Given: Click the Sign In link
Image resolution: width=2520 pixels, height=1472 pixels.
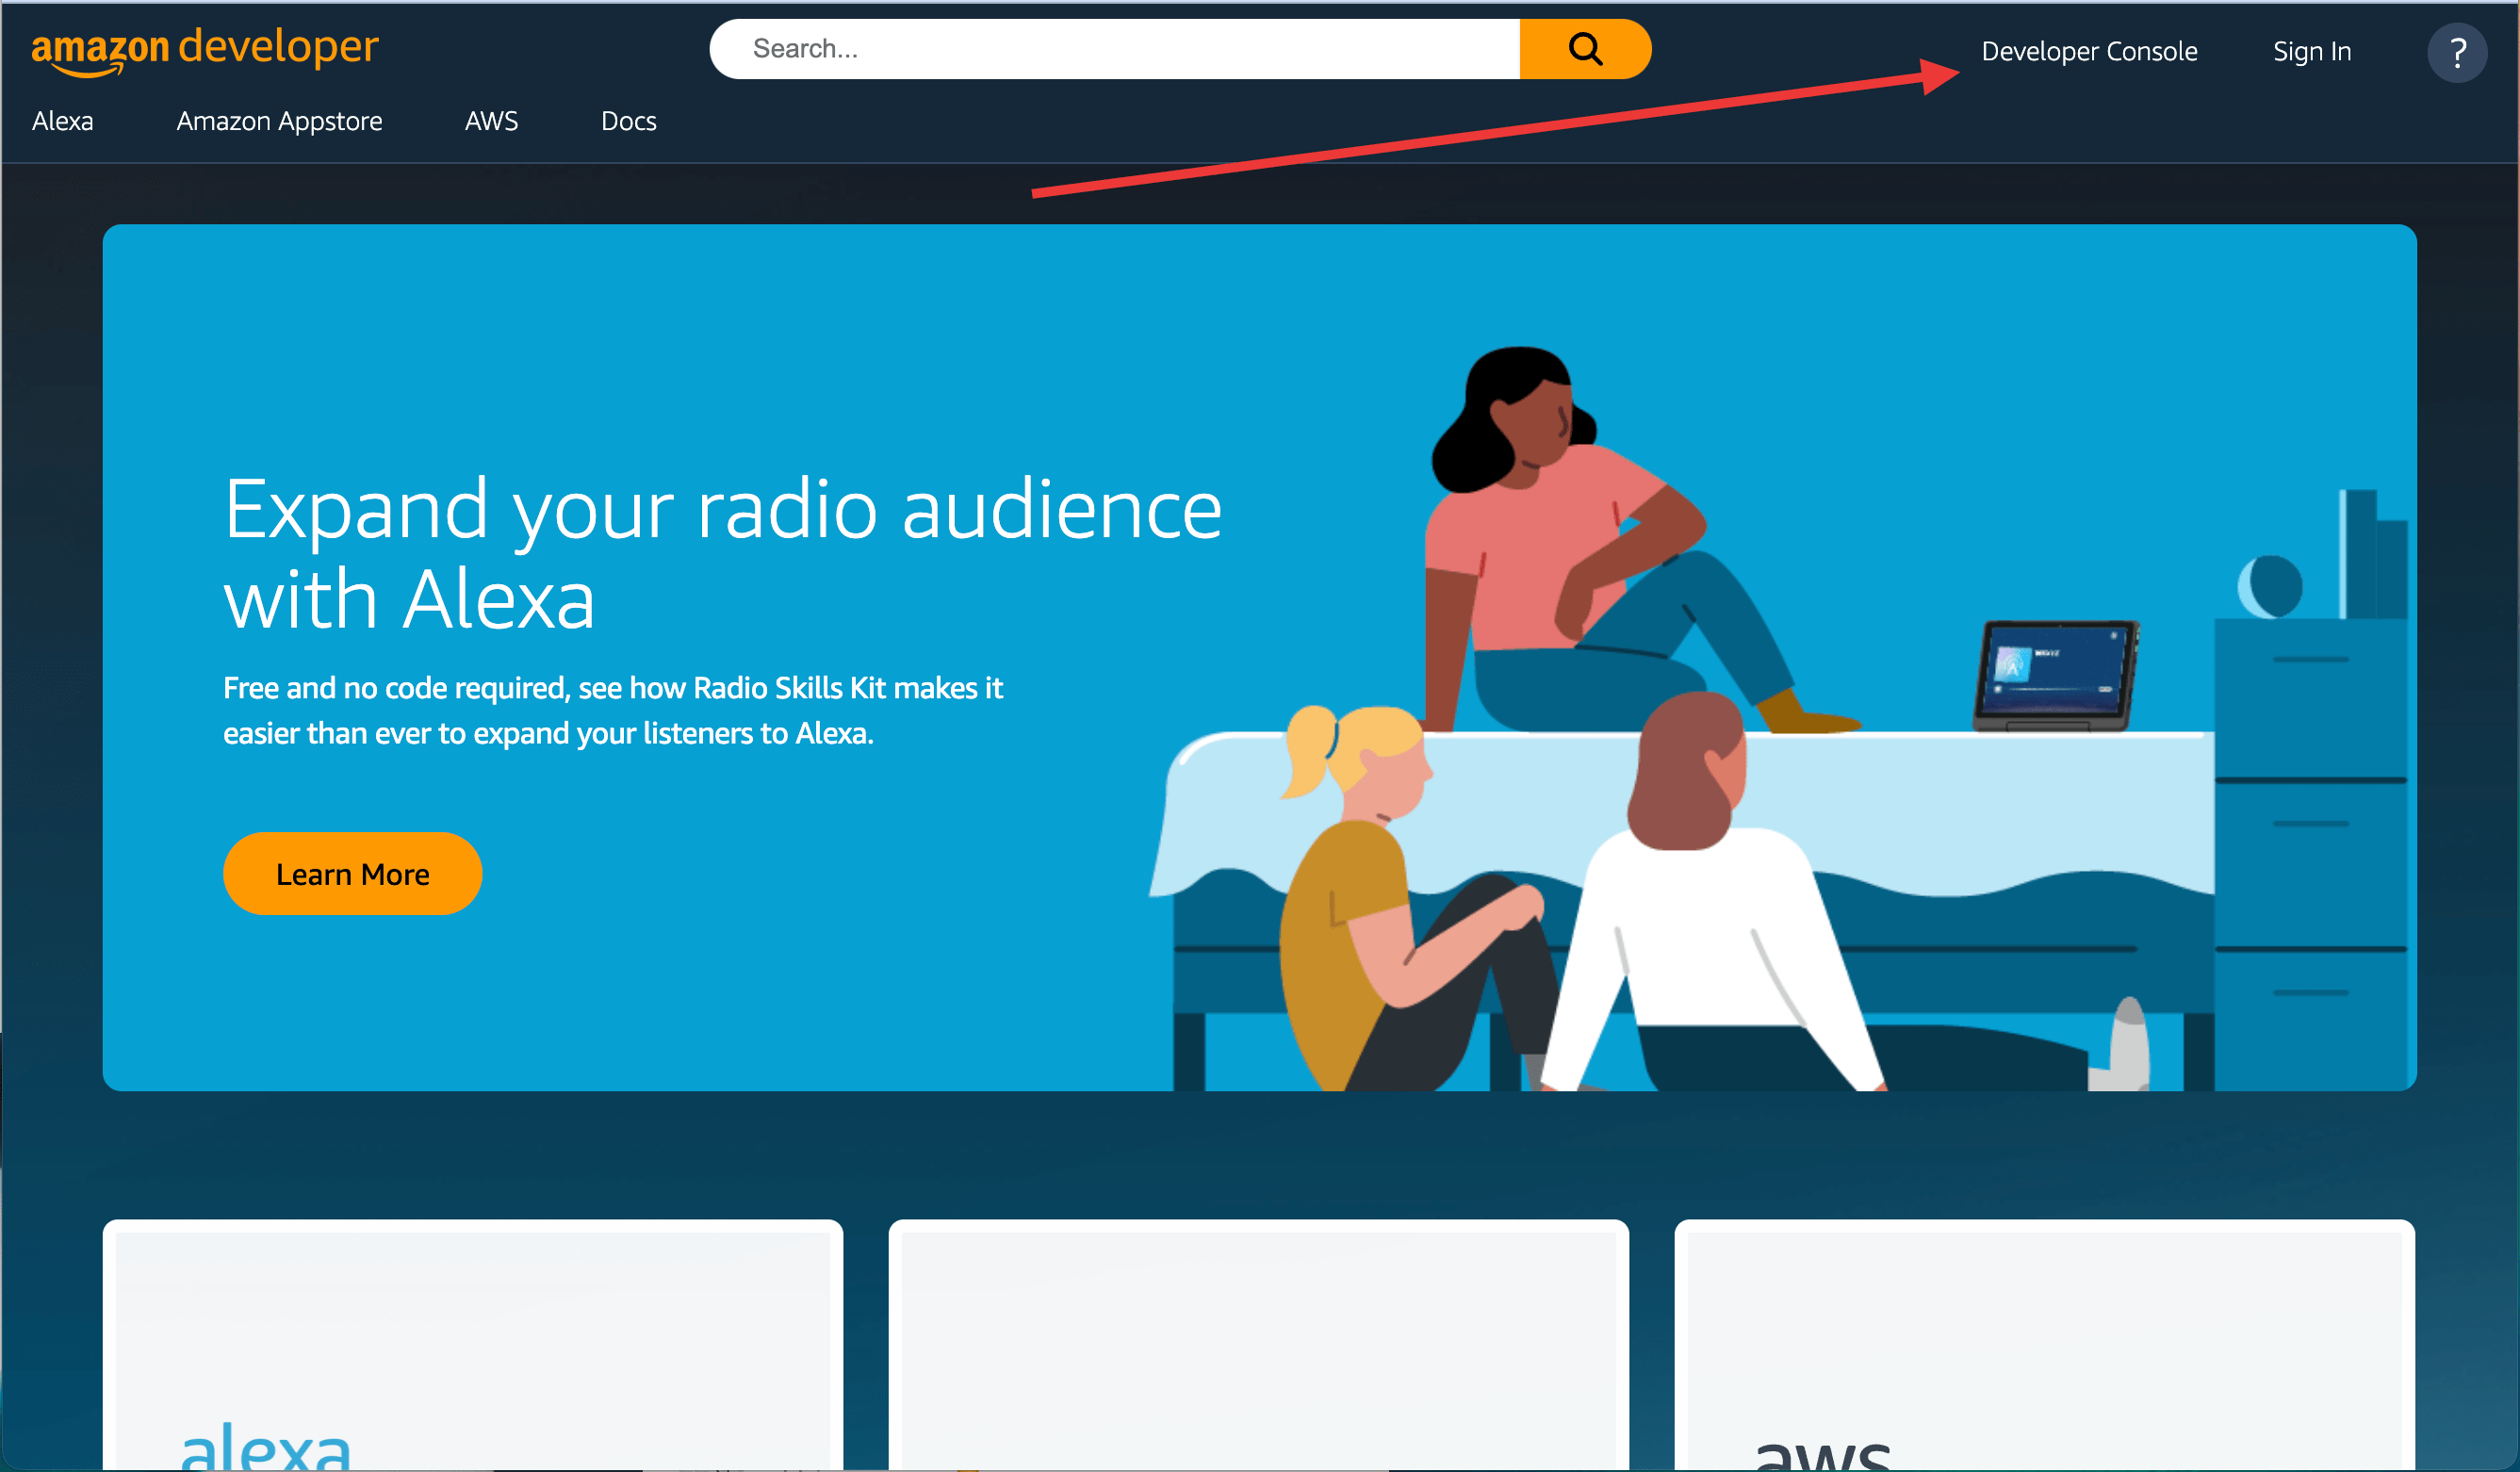Looking at the screenshot, I should [2312, 51].
